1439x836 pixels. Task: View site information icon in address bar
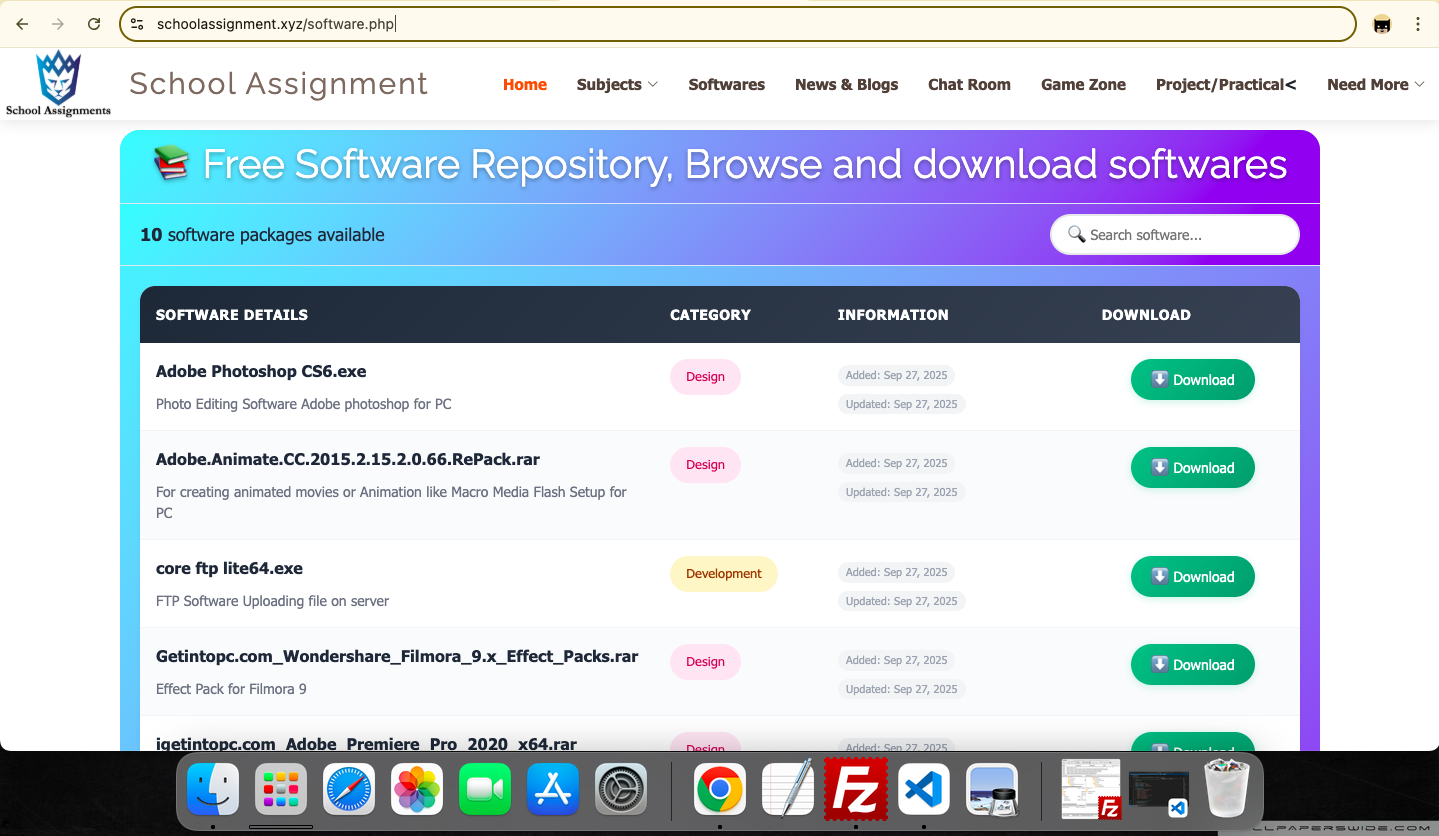click(x=138, y=24)
